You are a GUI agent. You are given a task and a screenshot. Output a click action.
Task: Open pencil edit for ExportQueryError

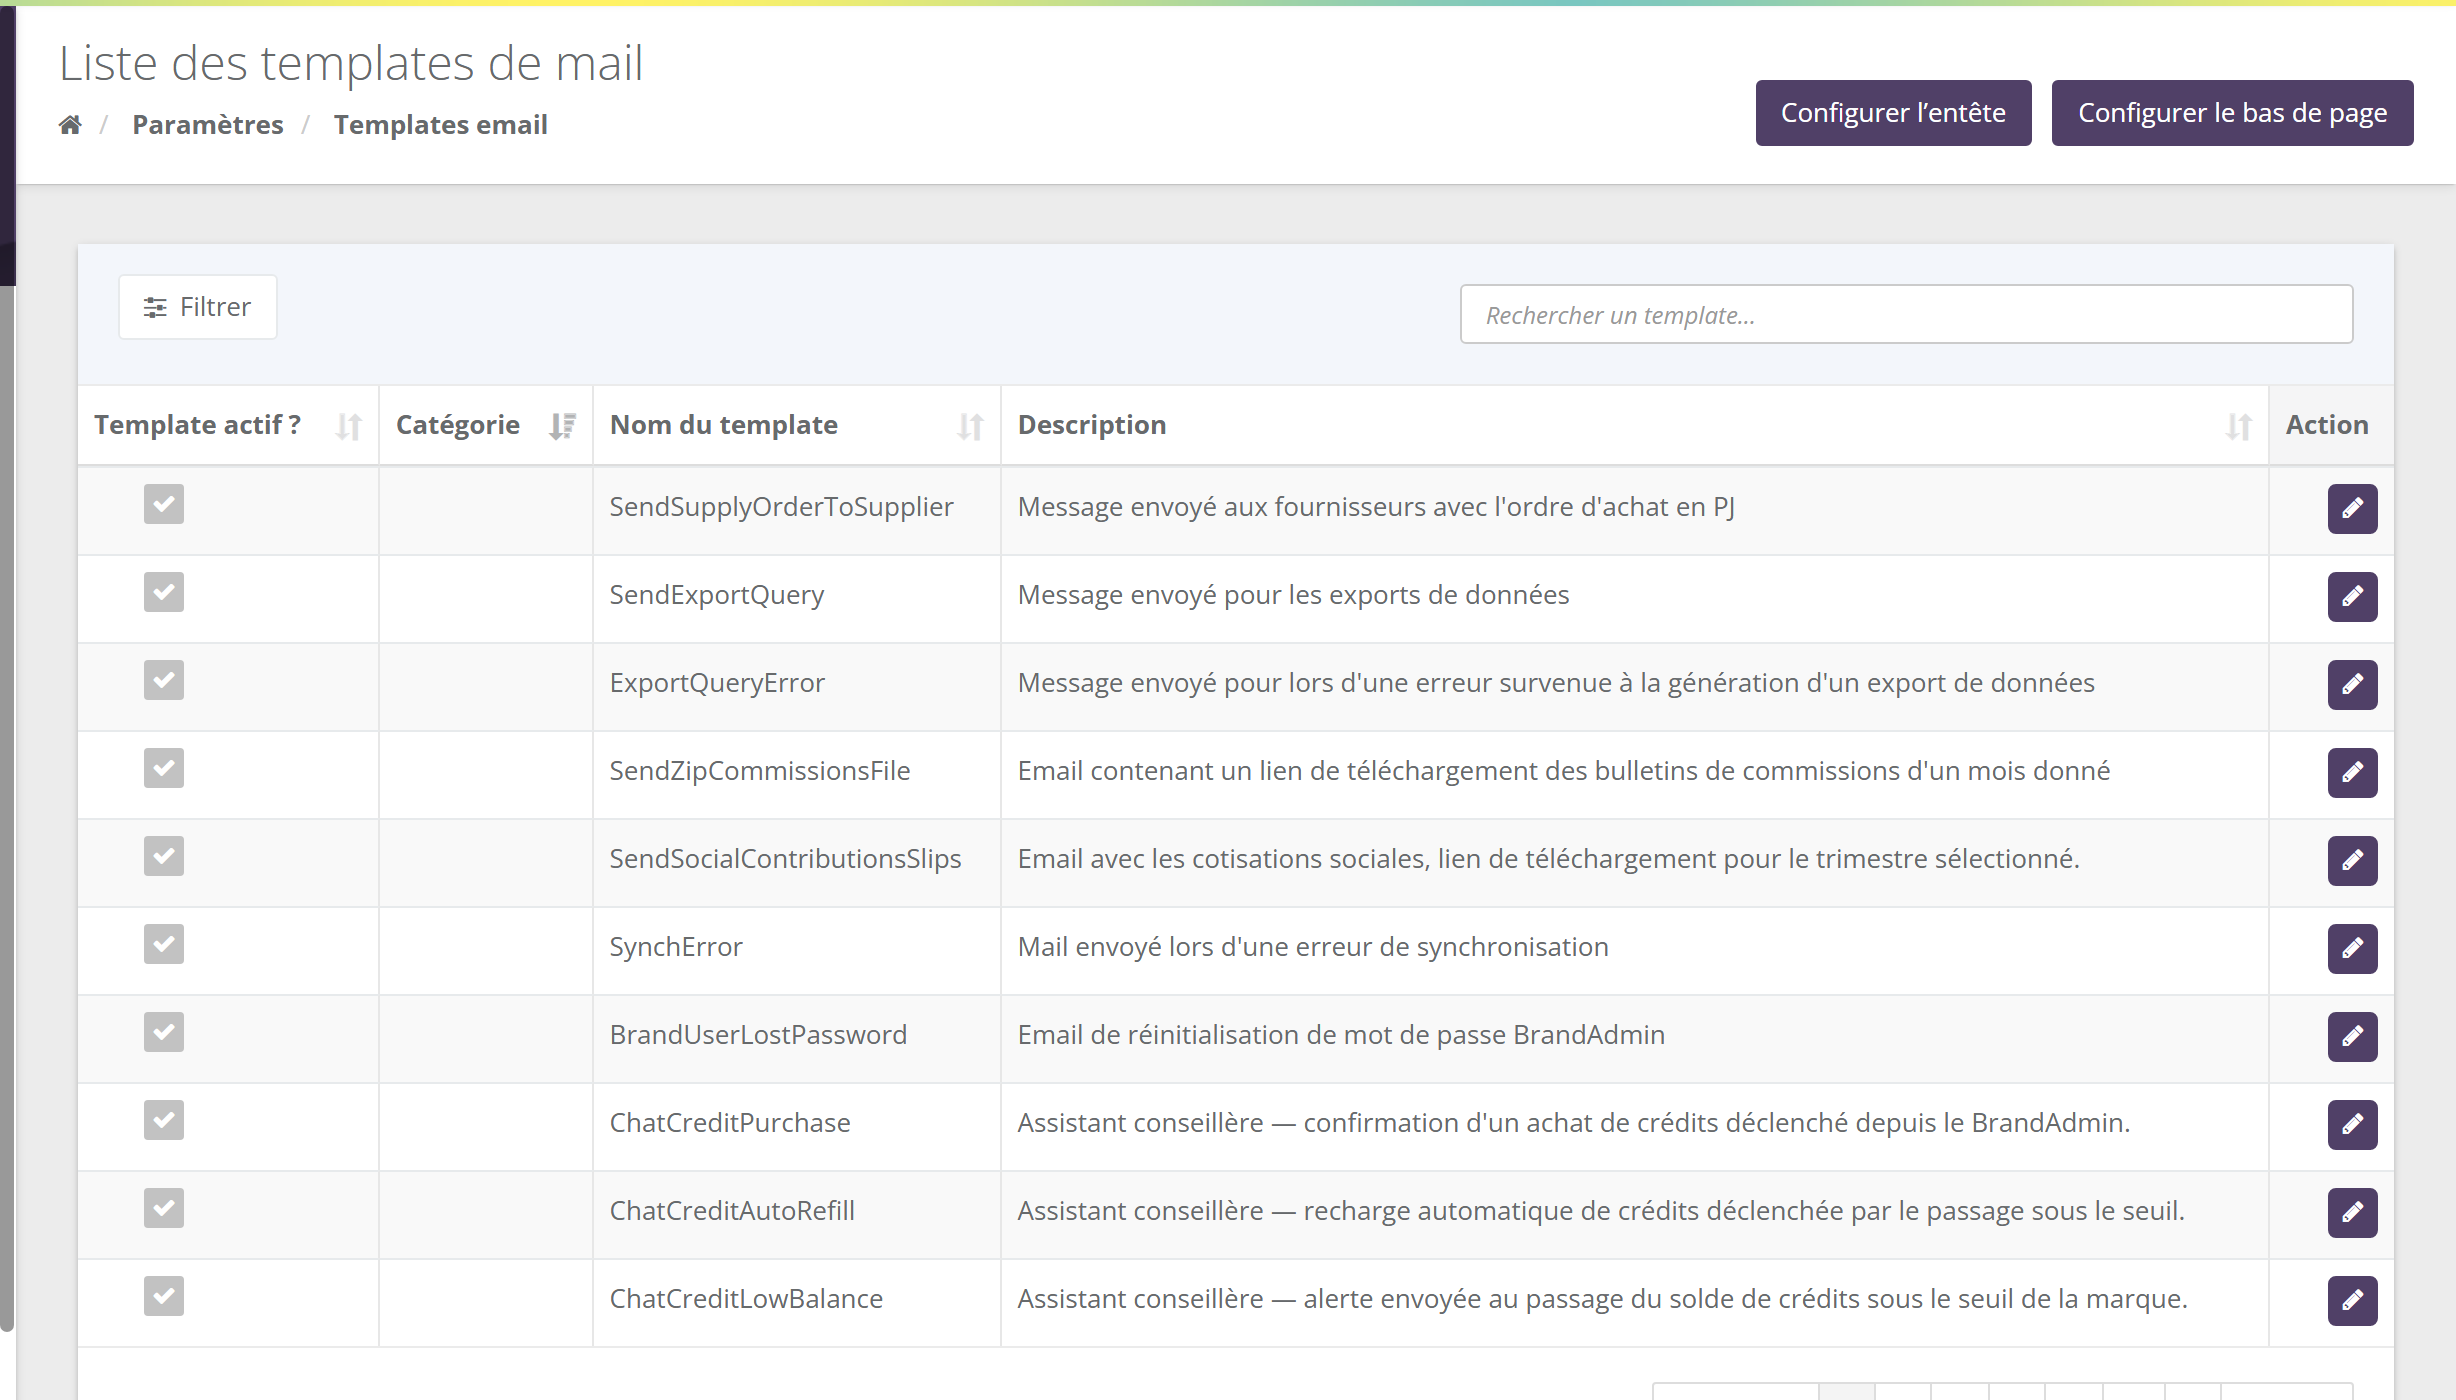click(2352, 685)
